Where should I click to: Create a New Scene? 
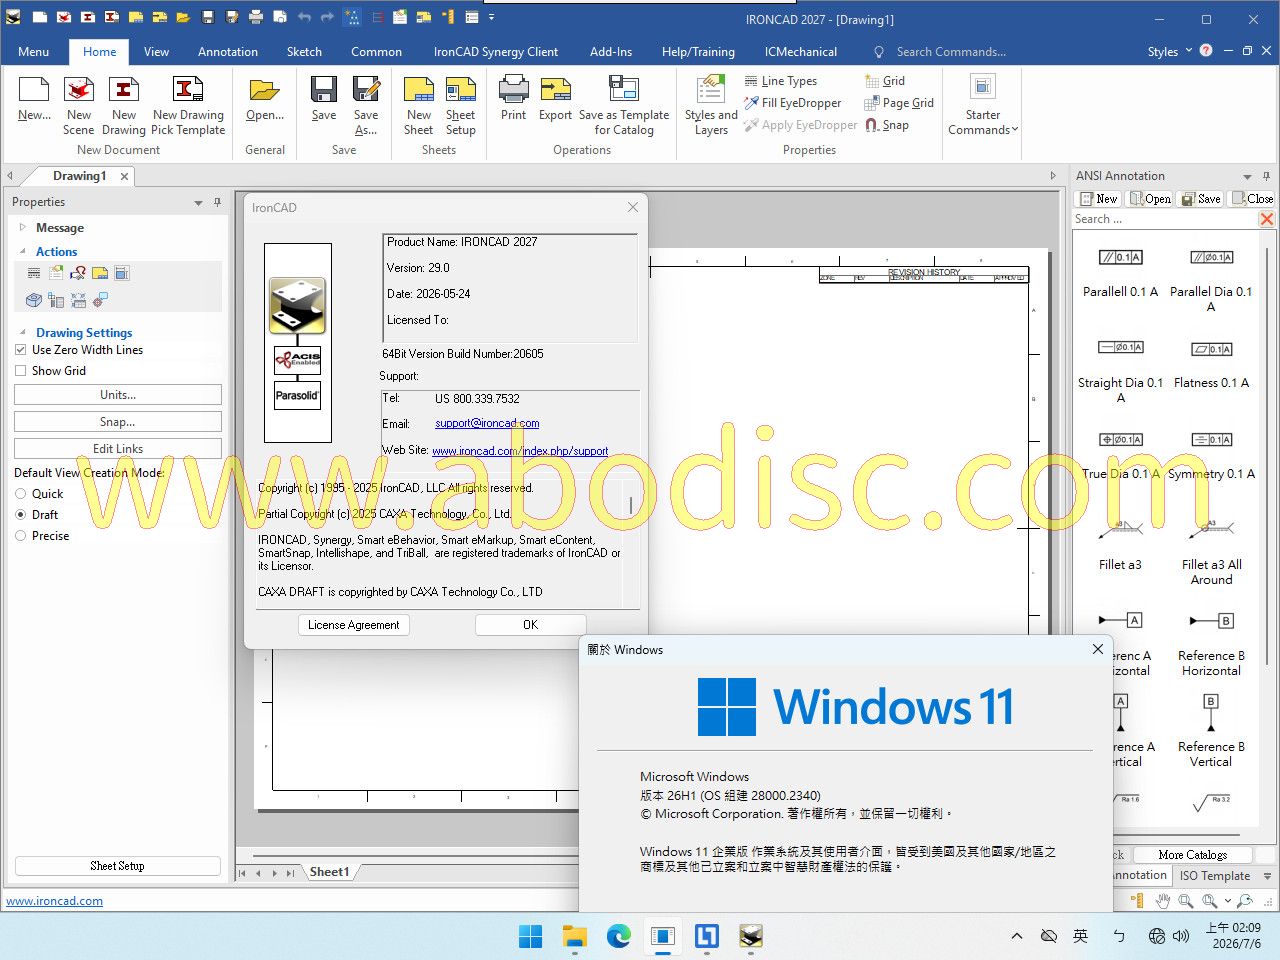(x=79, y=105)
